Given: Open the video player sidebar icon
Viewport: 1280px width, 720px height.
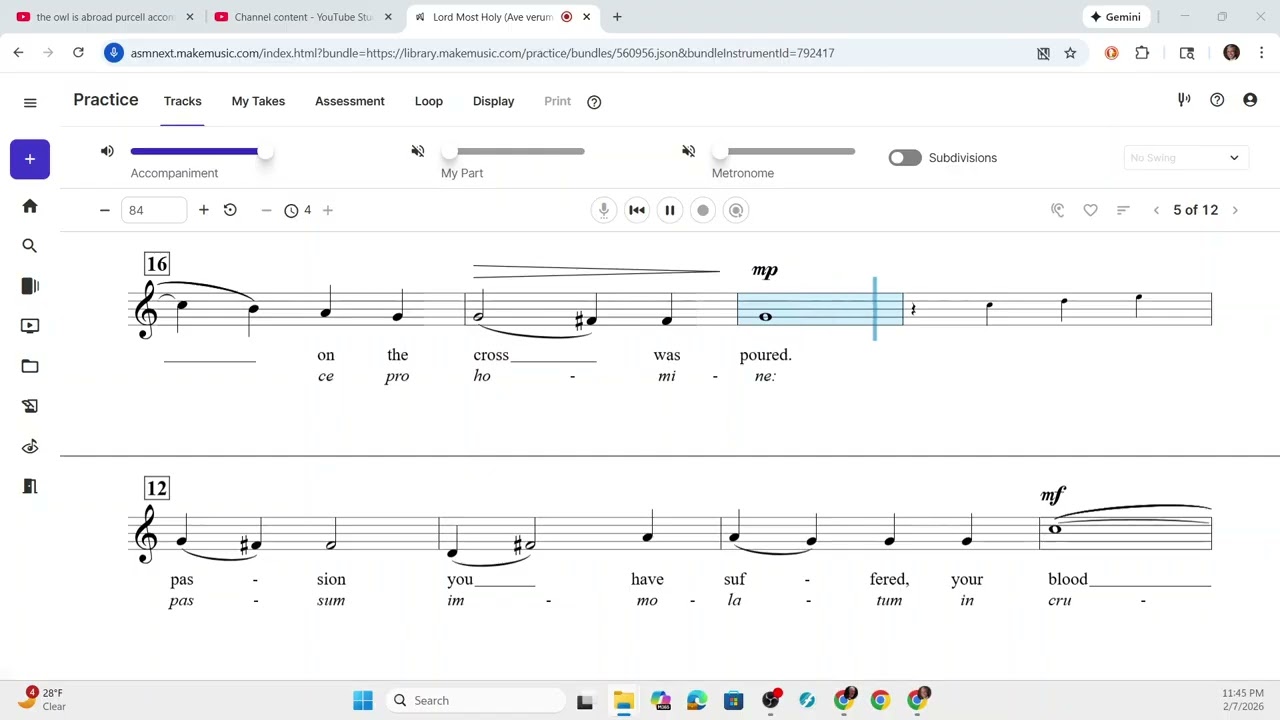Looking at the screenshot, I should click(30, 326).
